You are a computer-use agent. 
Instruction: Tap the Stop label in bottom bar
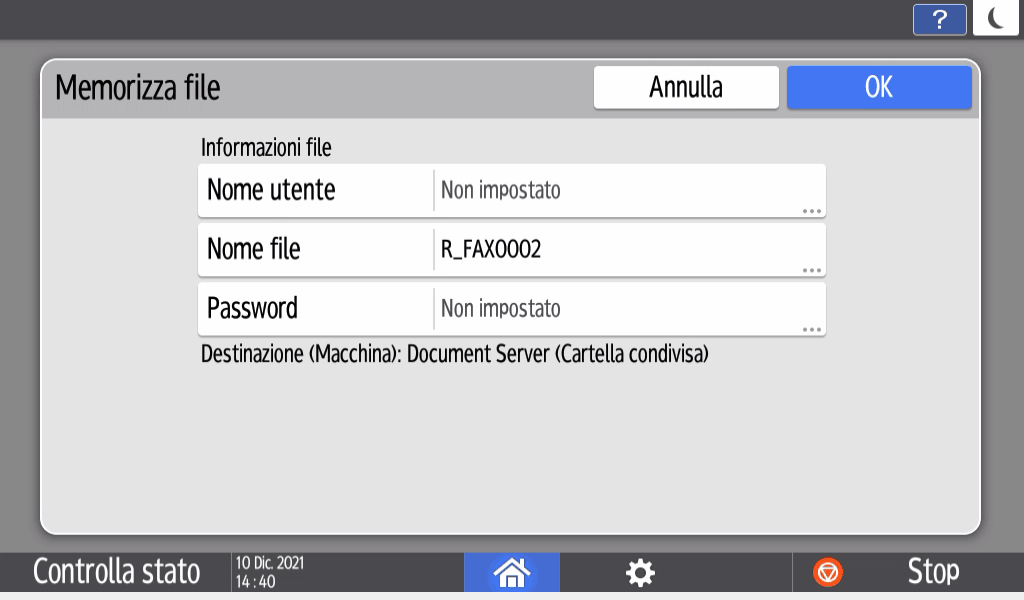[x=933, y=572]
